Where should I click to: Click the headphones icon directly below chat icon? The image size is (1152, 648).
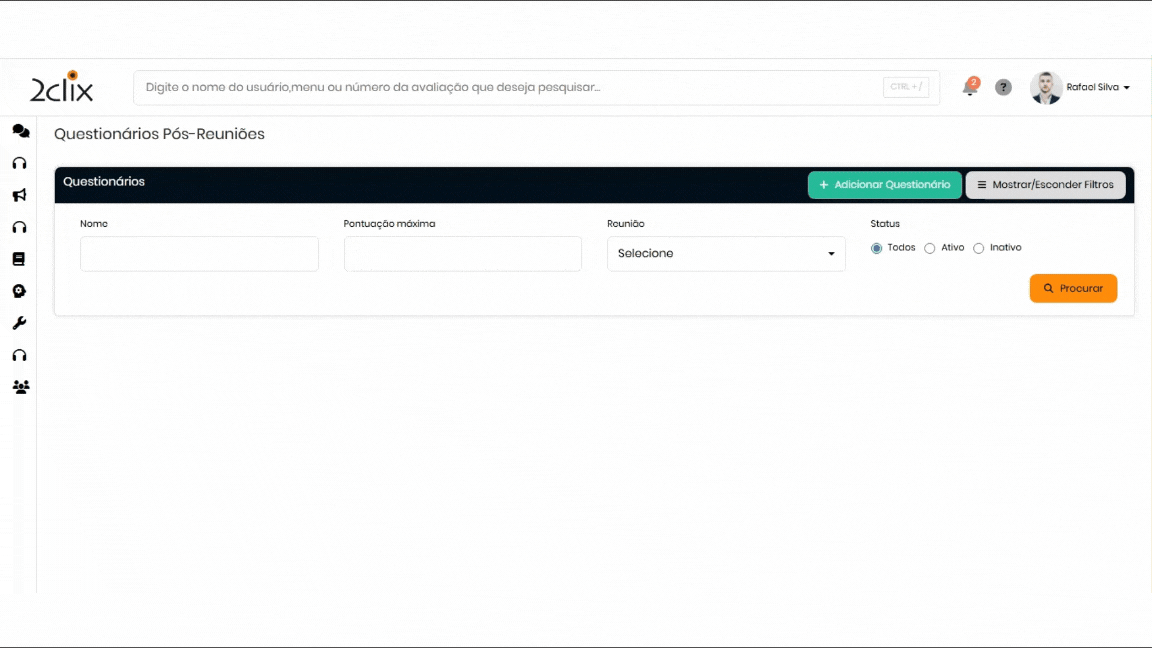coord(19,163)
